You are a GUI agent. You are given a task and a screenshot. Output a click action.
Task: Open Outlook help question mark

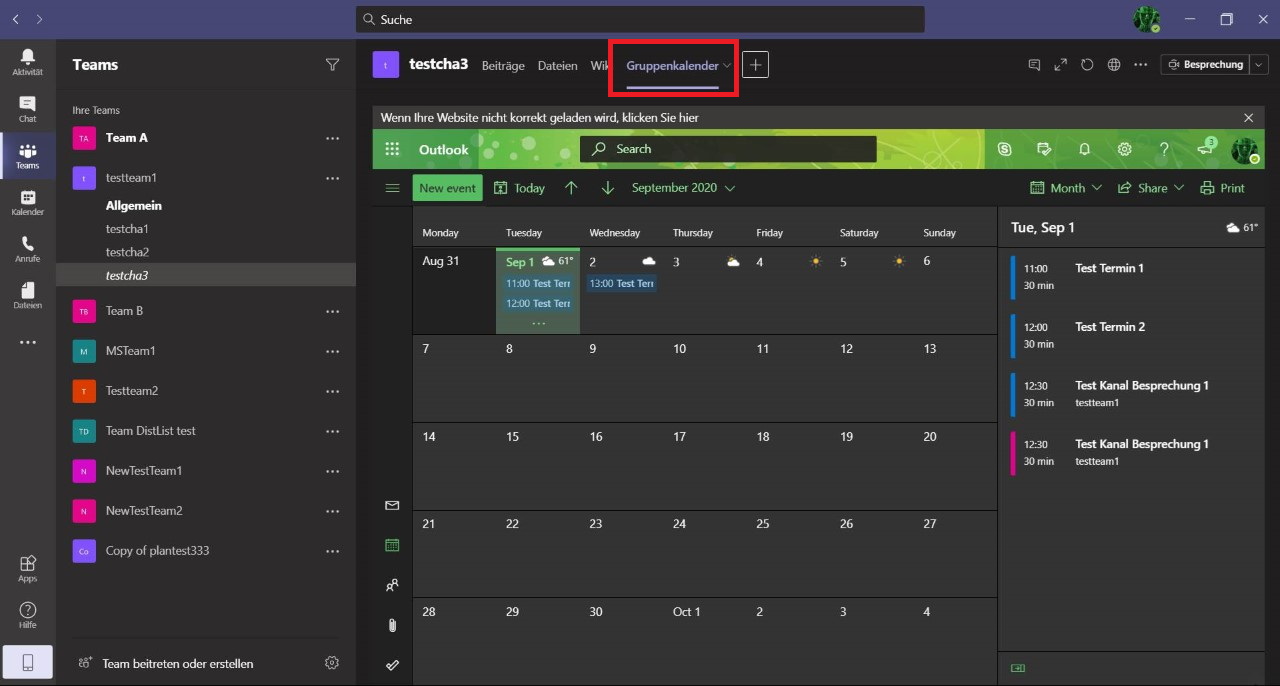(x=1164, y=149)
